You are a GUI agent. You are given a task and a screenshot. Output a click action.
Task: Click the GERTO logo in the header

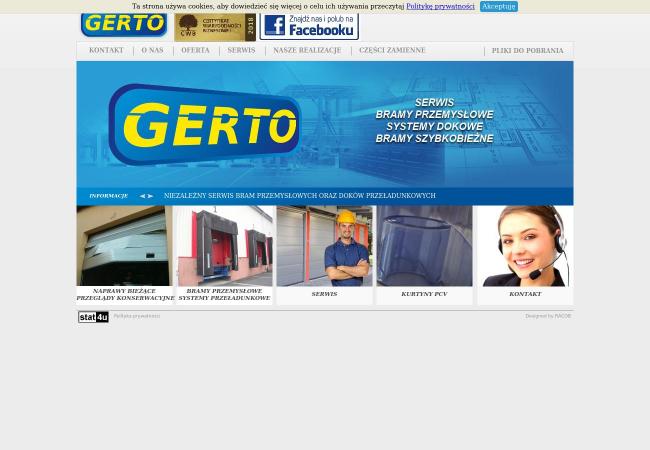pos(124,25)
